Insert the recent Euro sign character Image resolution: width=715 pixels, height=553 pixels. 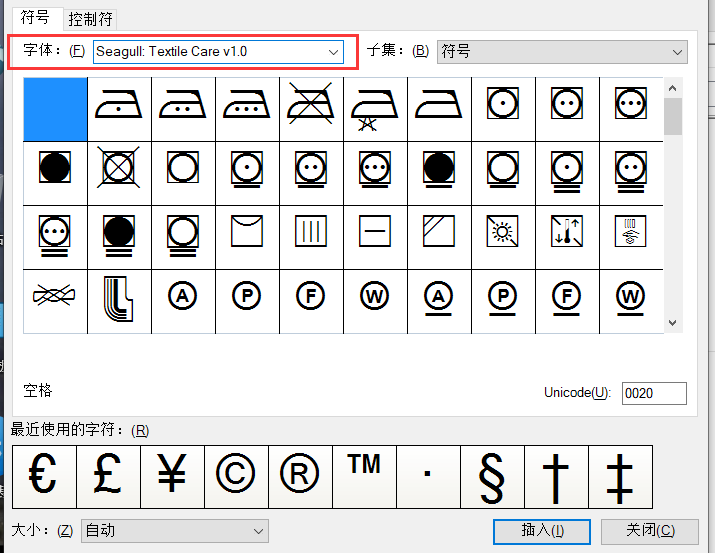click(x=44, y=476)
